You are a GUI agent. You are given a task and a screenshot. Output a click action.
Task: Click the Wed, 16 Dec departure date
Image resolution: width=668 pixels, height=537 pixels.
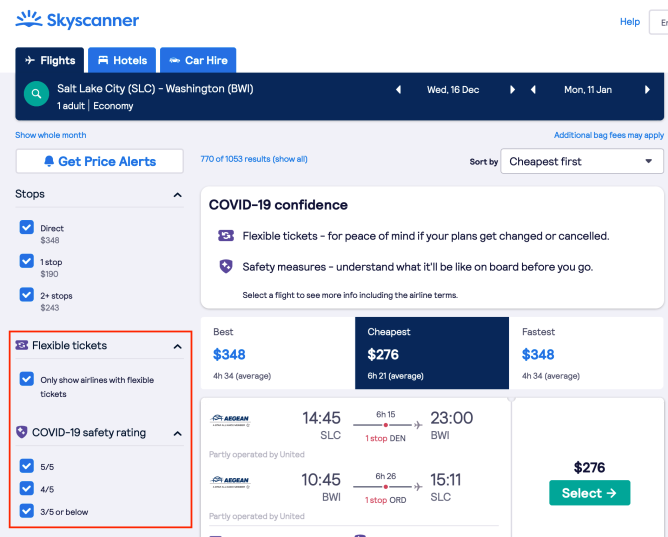[453, 90]
